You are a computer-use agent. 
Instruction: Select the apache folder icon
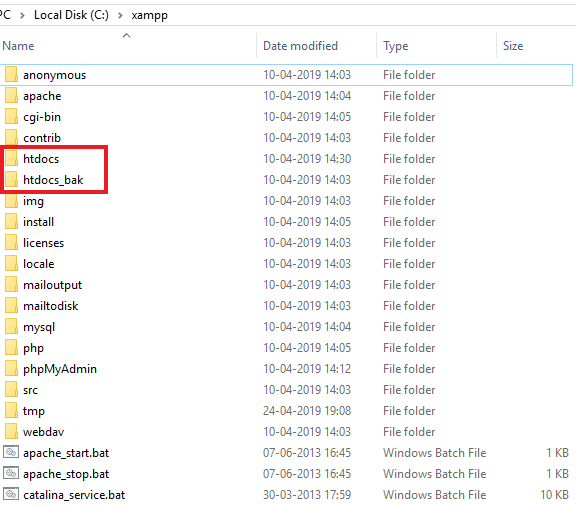[11, 96]
